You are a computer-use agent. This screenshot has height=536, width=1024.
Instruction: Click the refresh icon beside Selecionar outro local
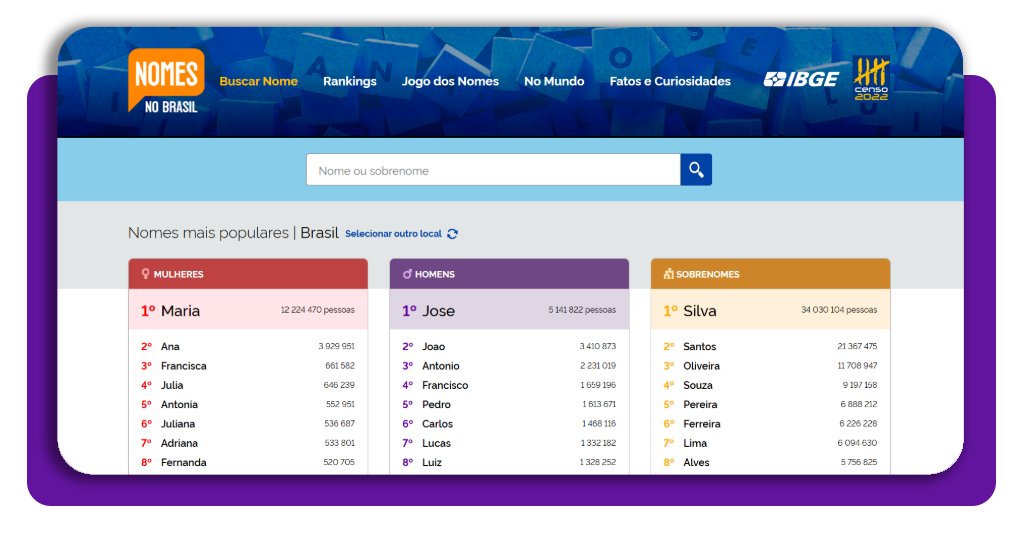point(453,234)
